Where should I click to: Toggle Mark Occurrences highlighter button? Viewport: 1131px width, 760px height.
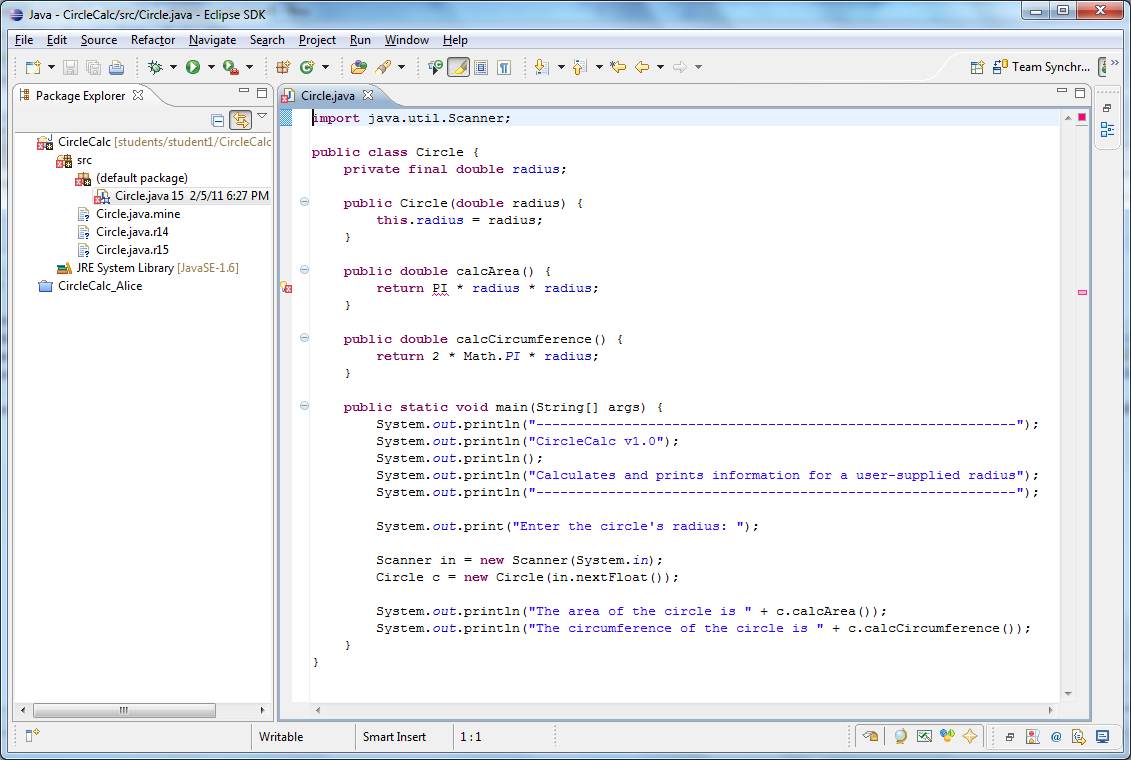(x=458, y=67)
